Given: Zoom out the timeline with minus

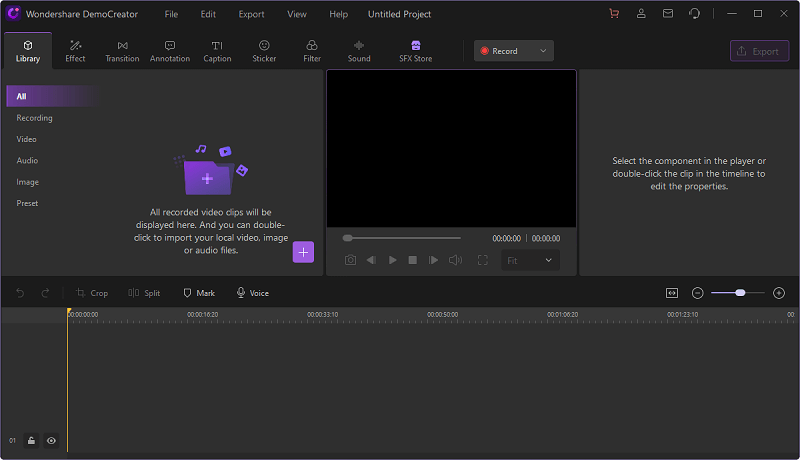Looking at the screenshot, I should (x=697, y=293).
